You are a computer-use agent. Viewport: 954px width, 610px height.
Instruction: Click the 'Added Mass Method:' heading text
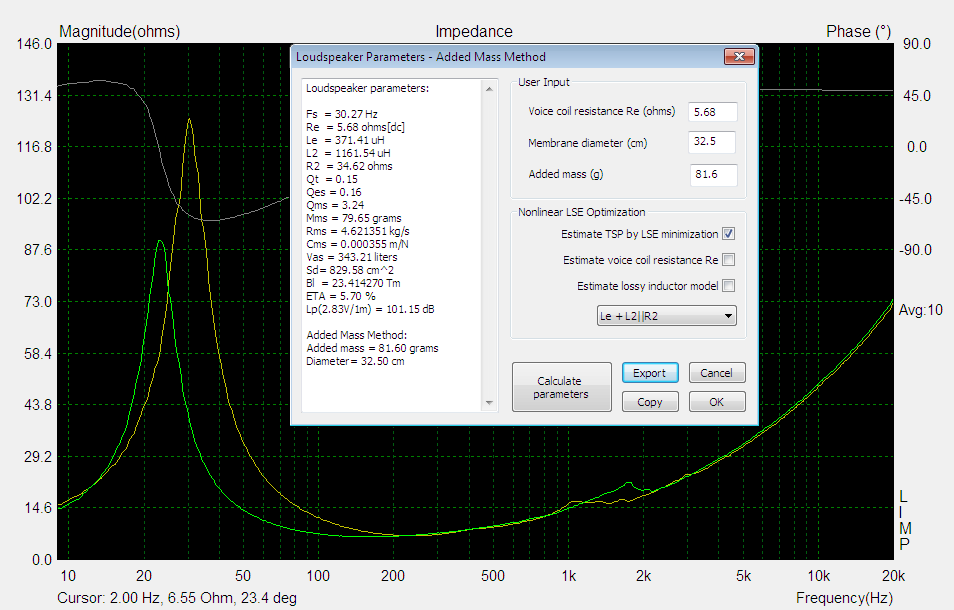pos(357,335)
